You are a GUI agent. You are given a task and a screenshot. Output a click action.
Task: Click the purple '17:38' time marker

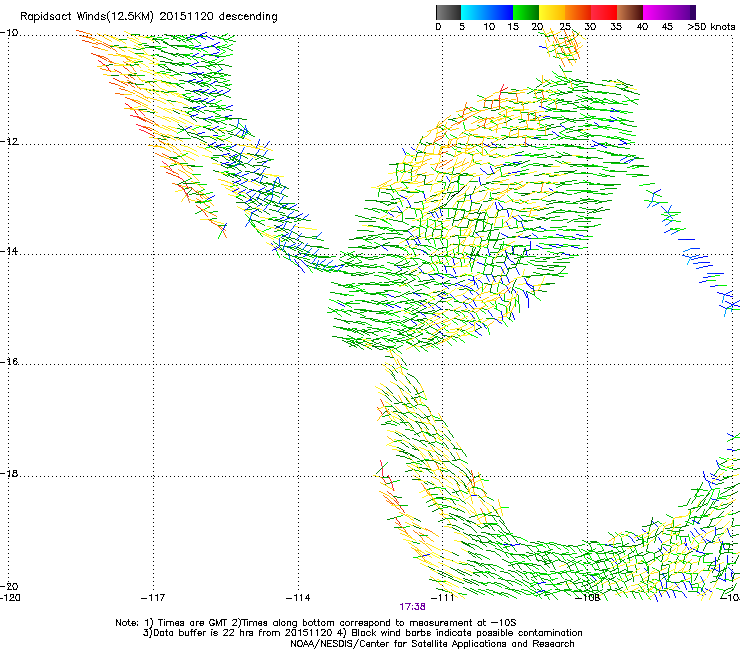tap(412, 607)
